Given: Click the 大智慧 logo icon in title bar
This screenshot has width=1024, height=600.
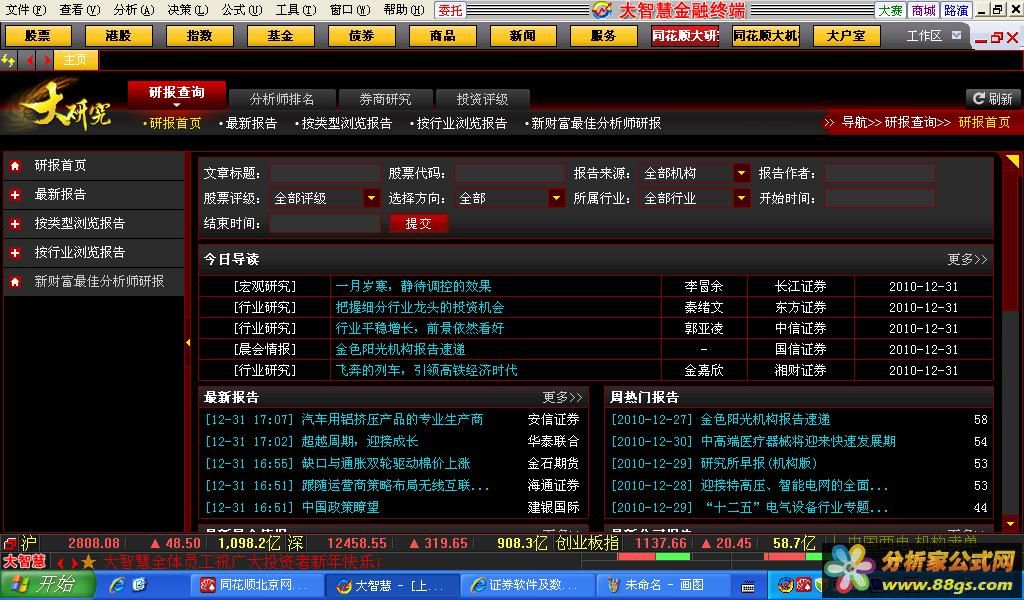Looking at the screenshot, I should [601, 10].
